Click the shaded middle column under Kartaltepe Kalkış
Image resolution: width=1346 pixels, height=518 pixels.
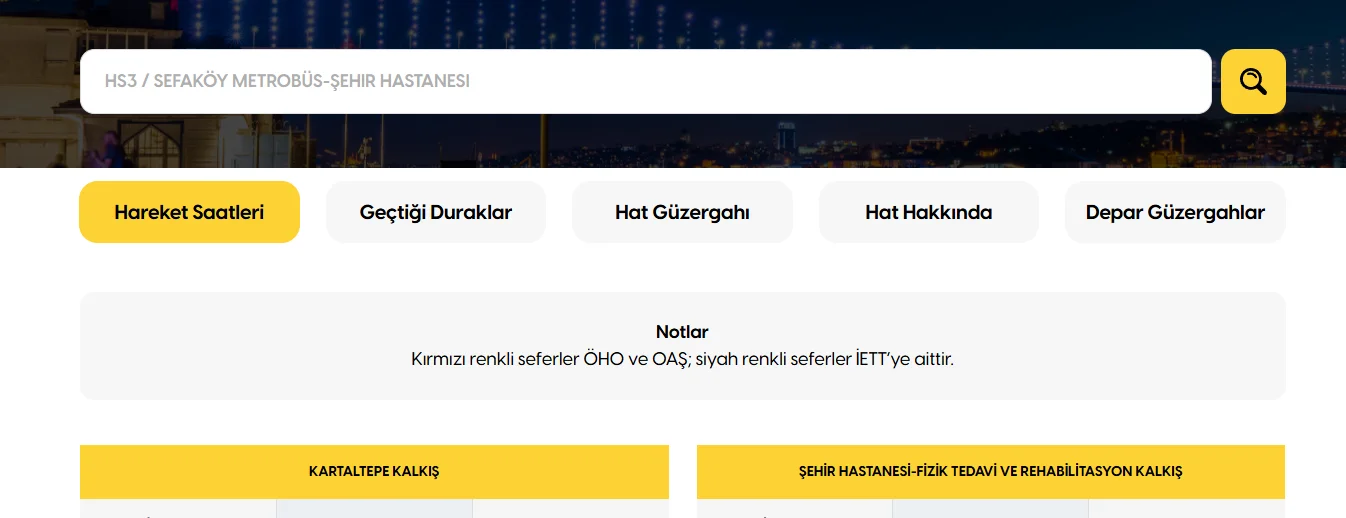[374, 509]
